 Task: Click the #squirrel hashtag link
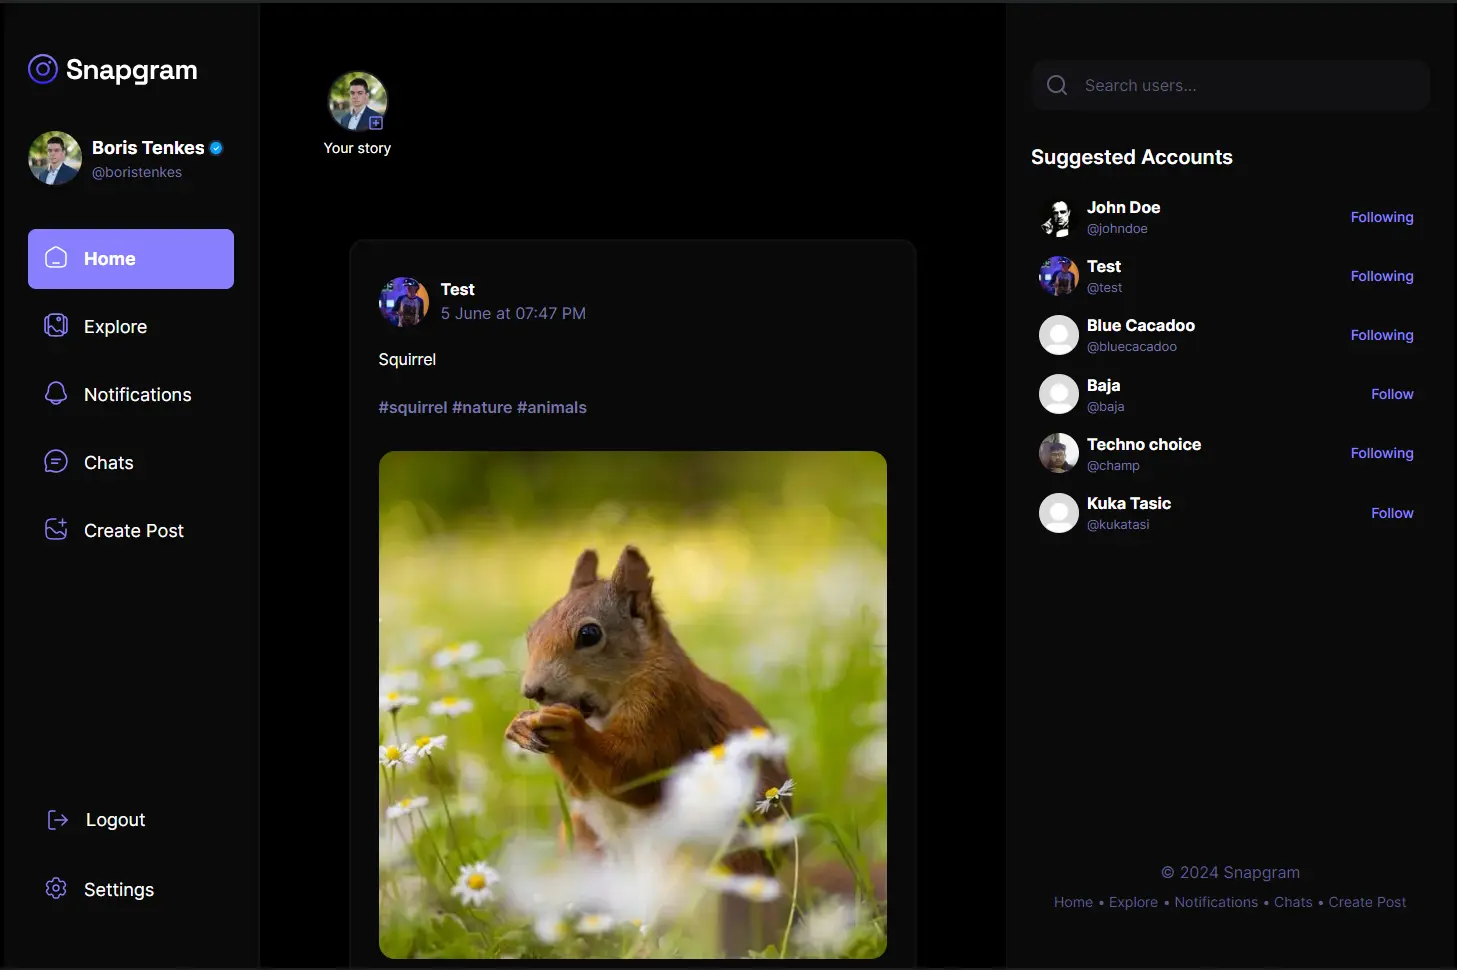coord(412,408)
